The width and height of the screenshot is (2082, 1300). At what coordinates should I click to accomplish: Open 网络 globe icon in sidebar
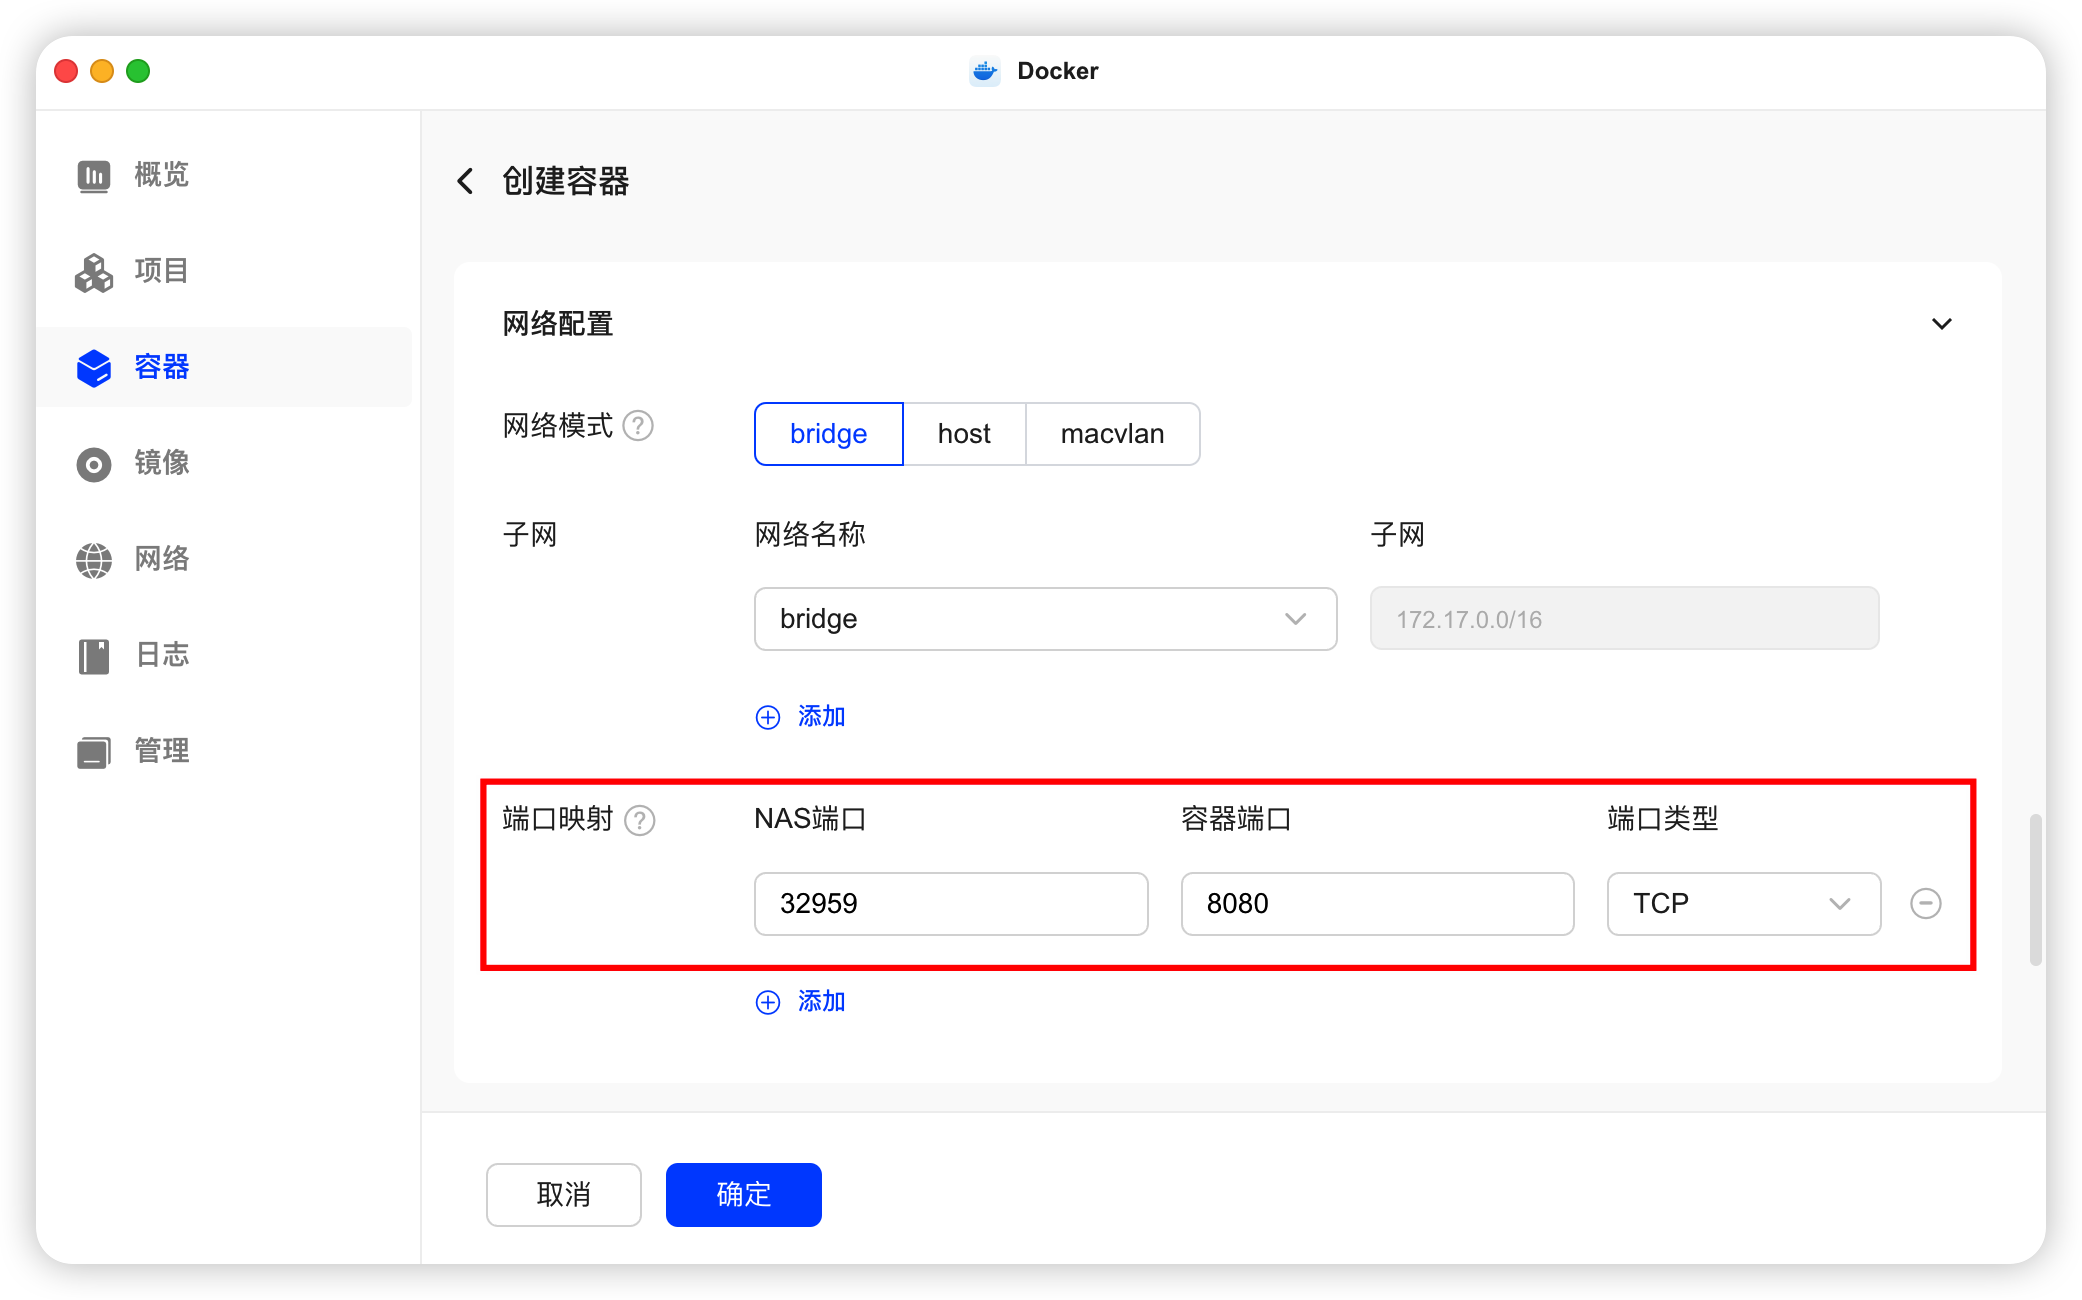[94, 560]
